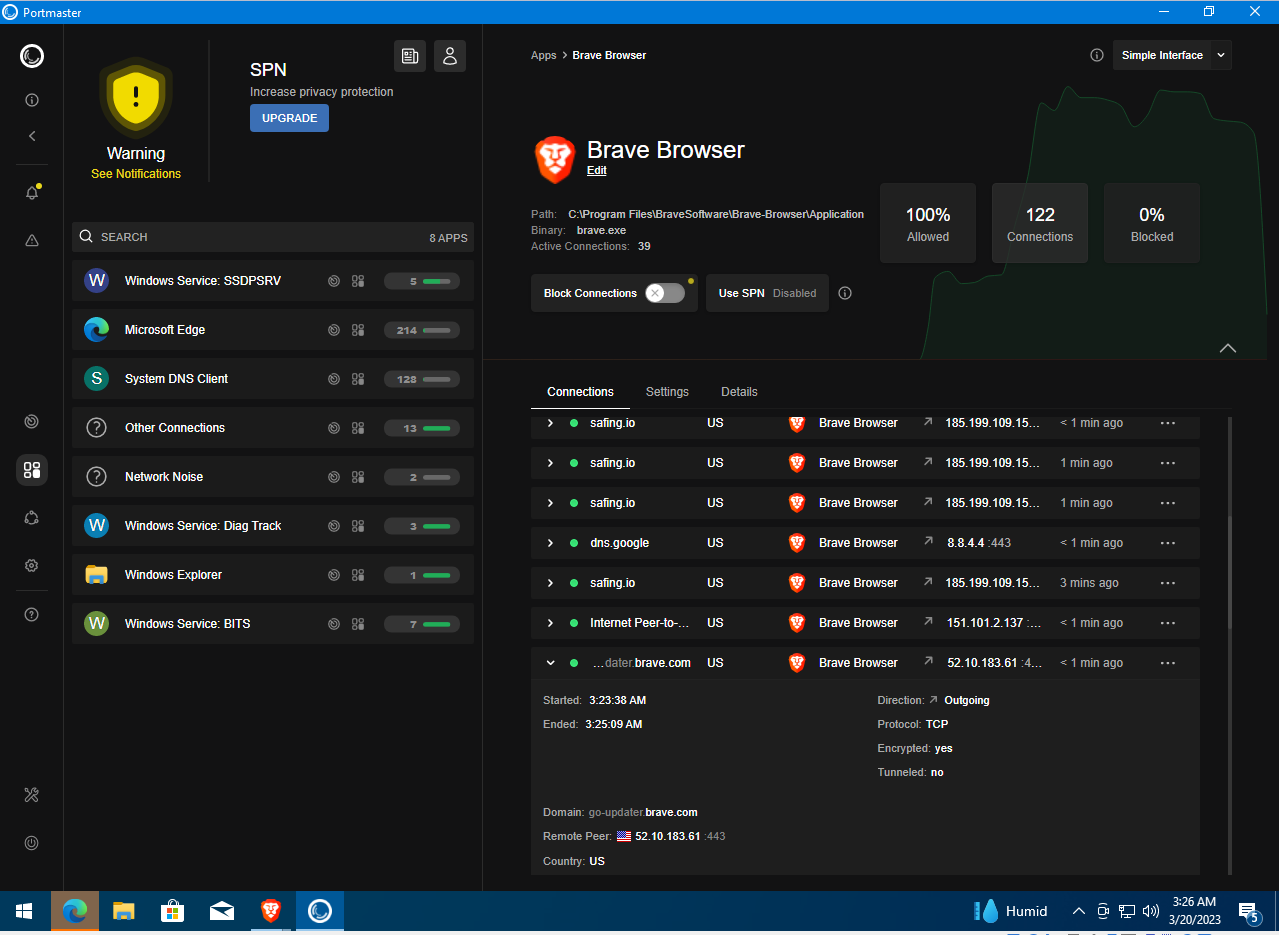Switch to the Details tab
This screenshot has height=935, width=1279.
pyautogui.click(x=739, y=392)
